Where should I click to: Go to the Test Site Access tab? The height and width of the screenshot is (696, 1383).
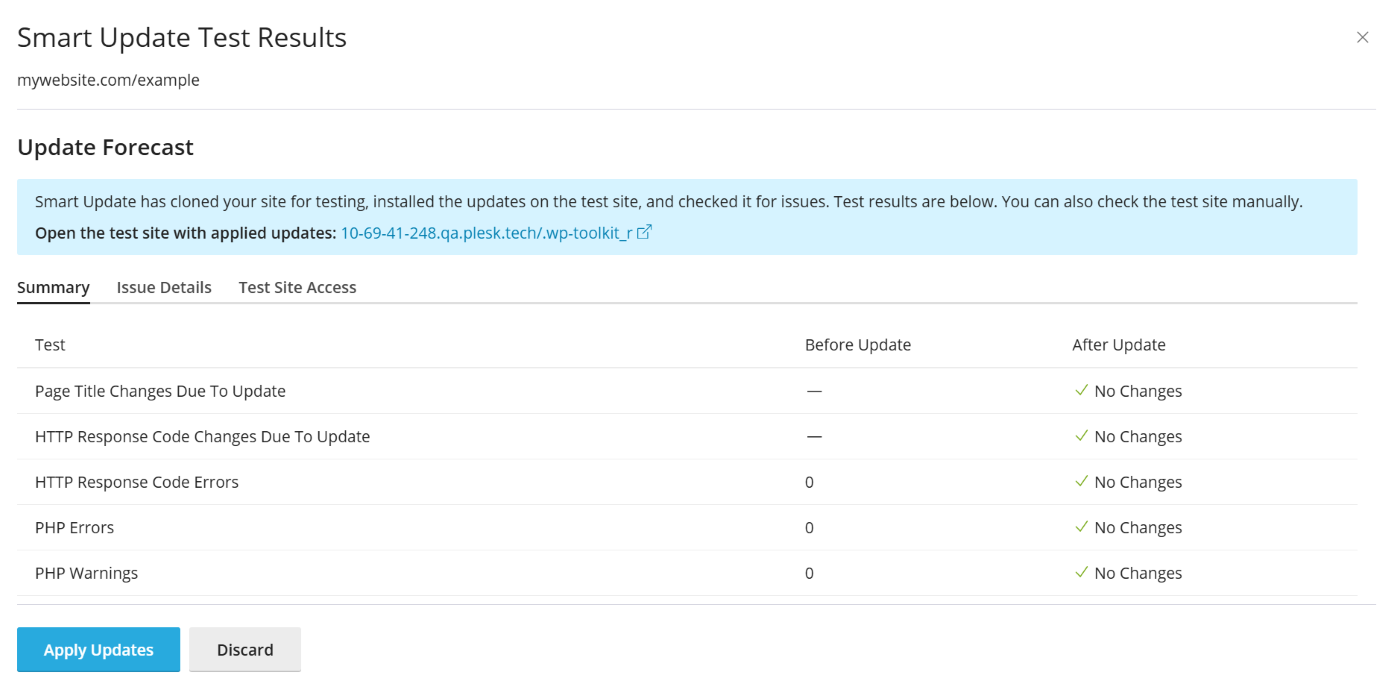point(297,288)
